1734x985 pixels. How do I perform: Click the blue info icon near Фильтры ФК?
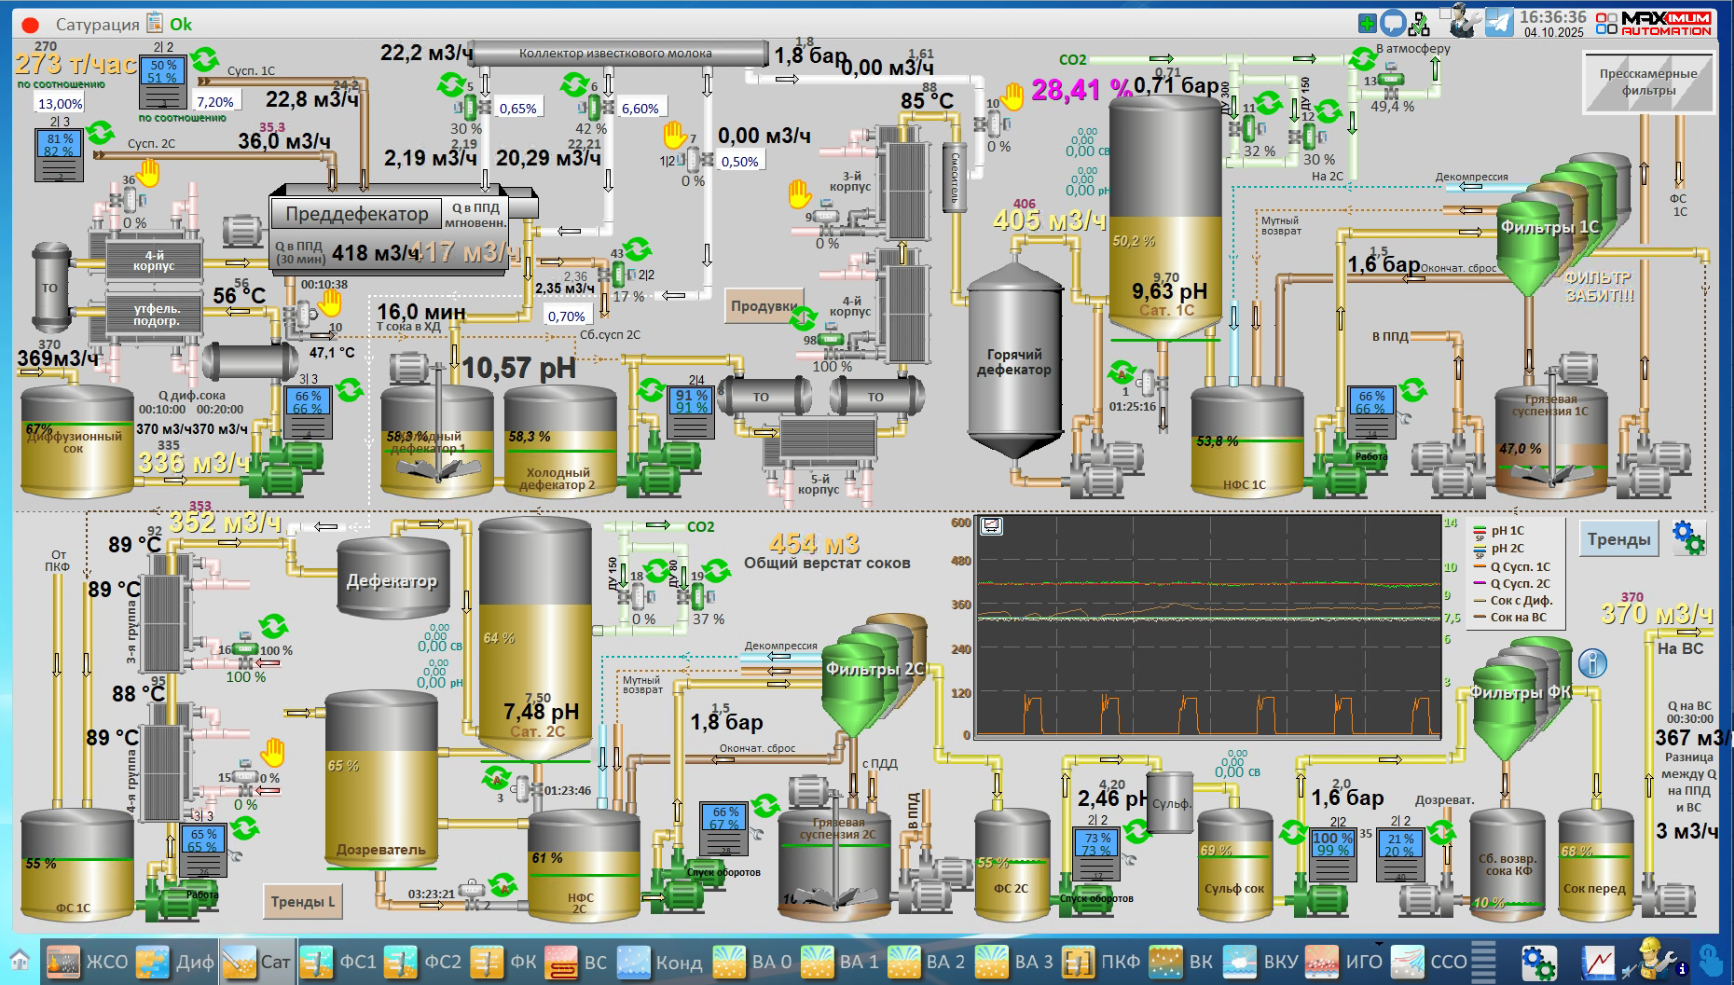pos(1592,663)
